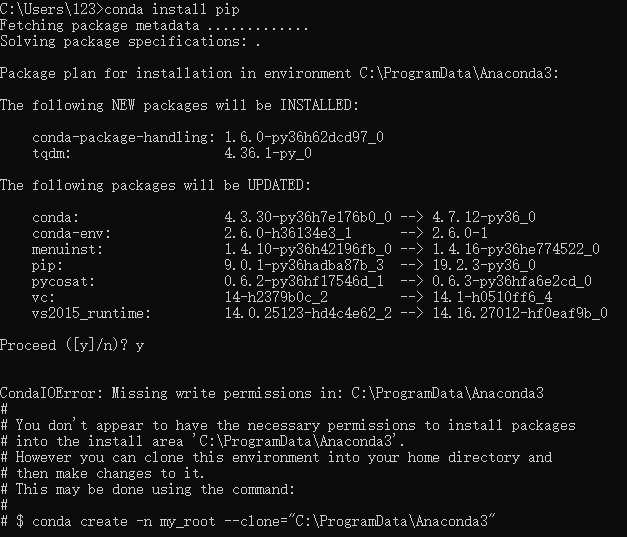Click the menuinst old version text

(x=308, y=250)
